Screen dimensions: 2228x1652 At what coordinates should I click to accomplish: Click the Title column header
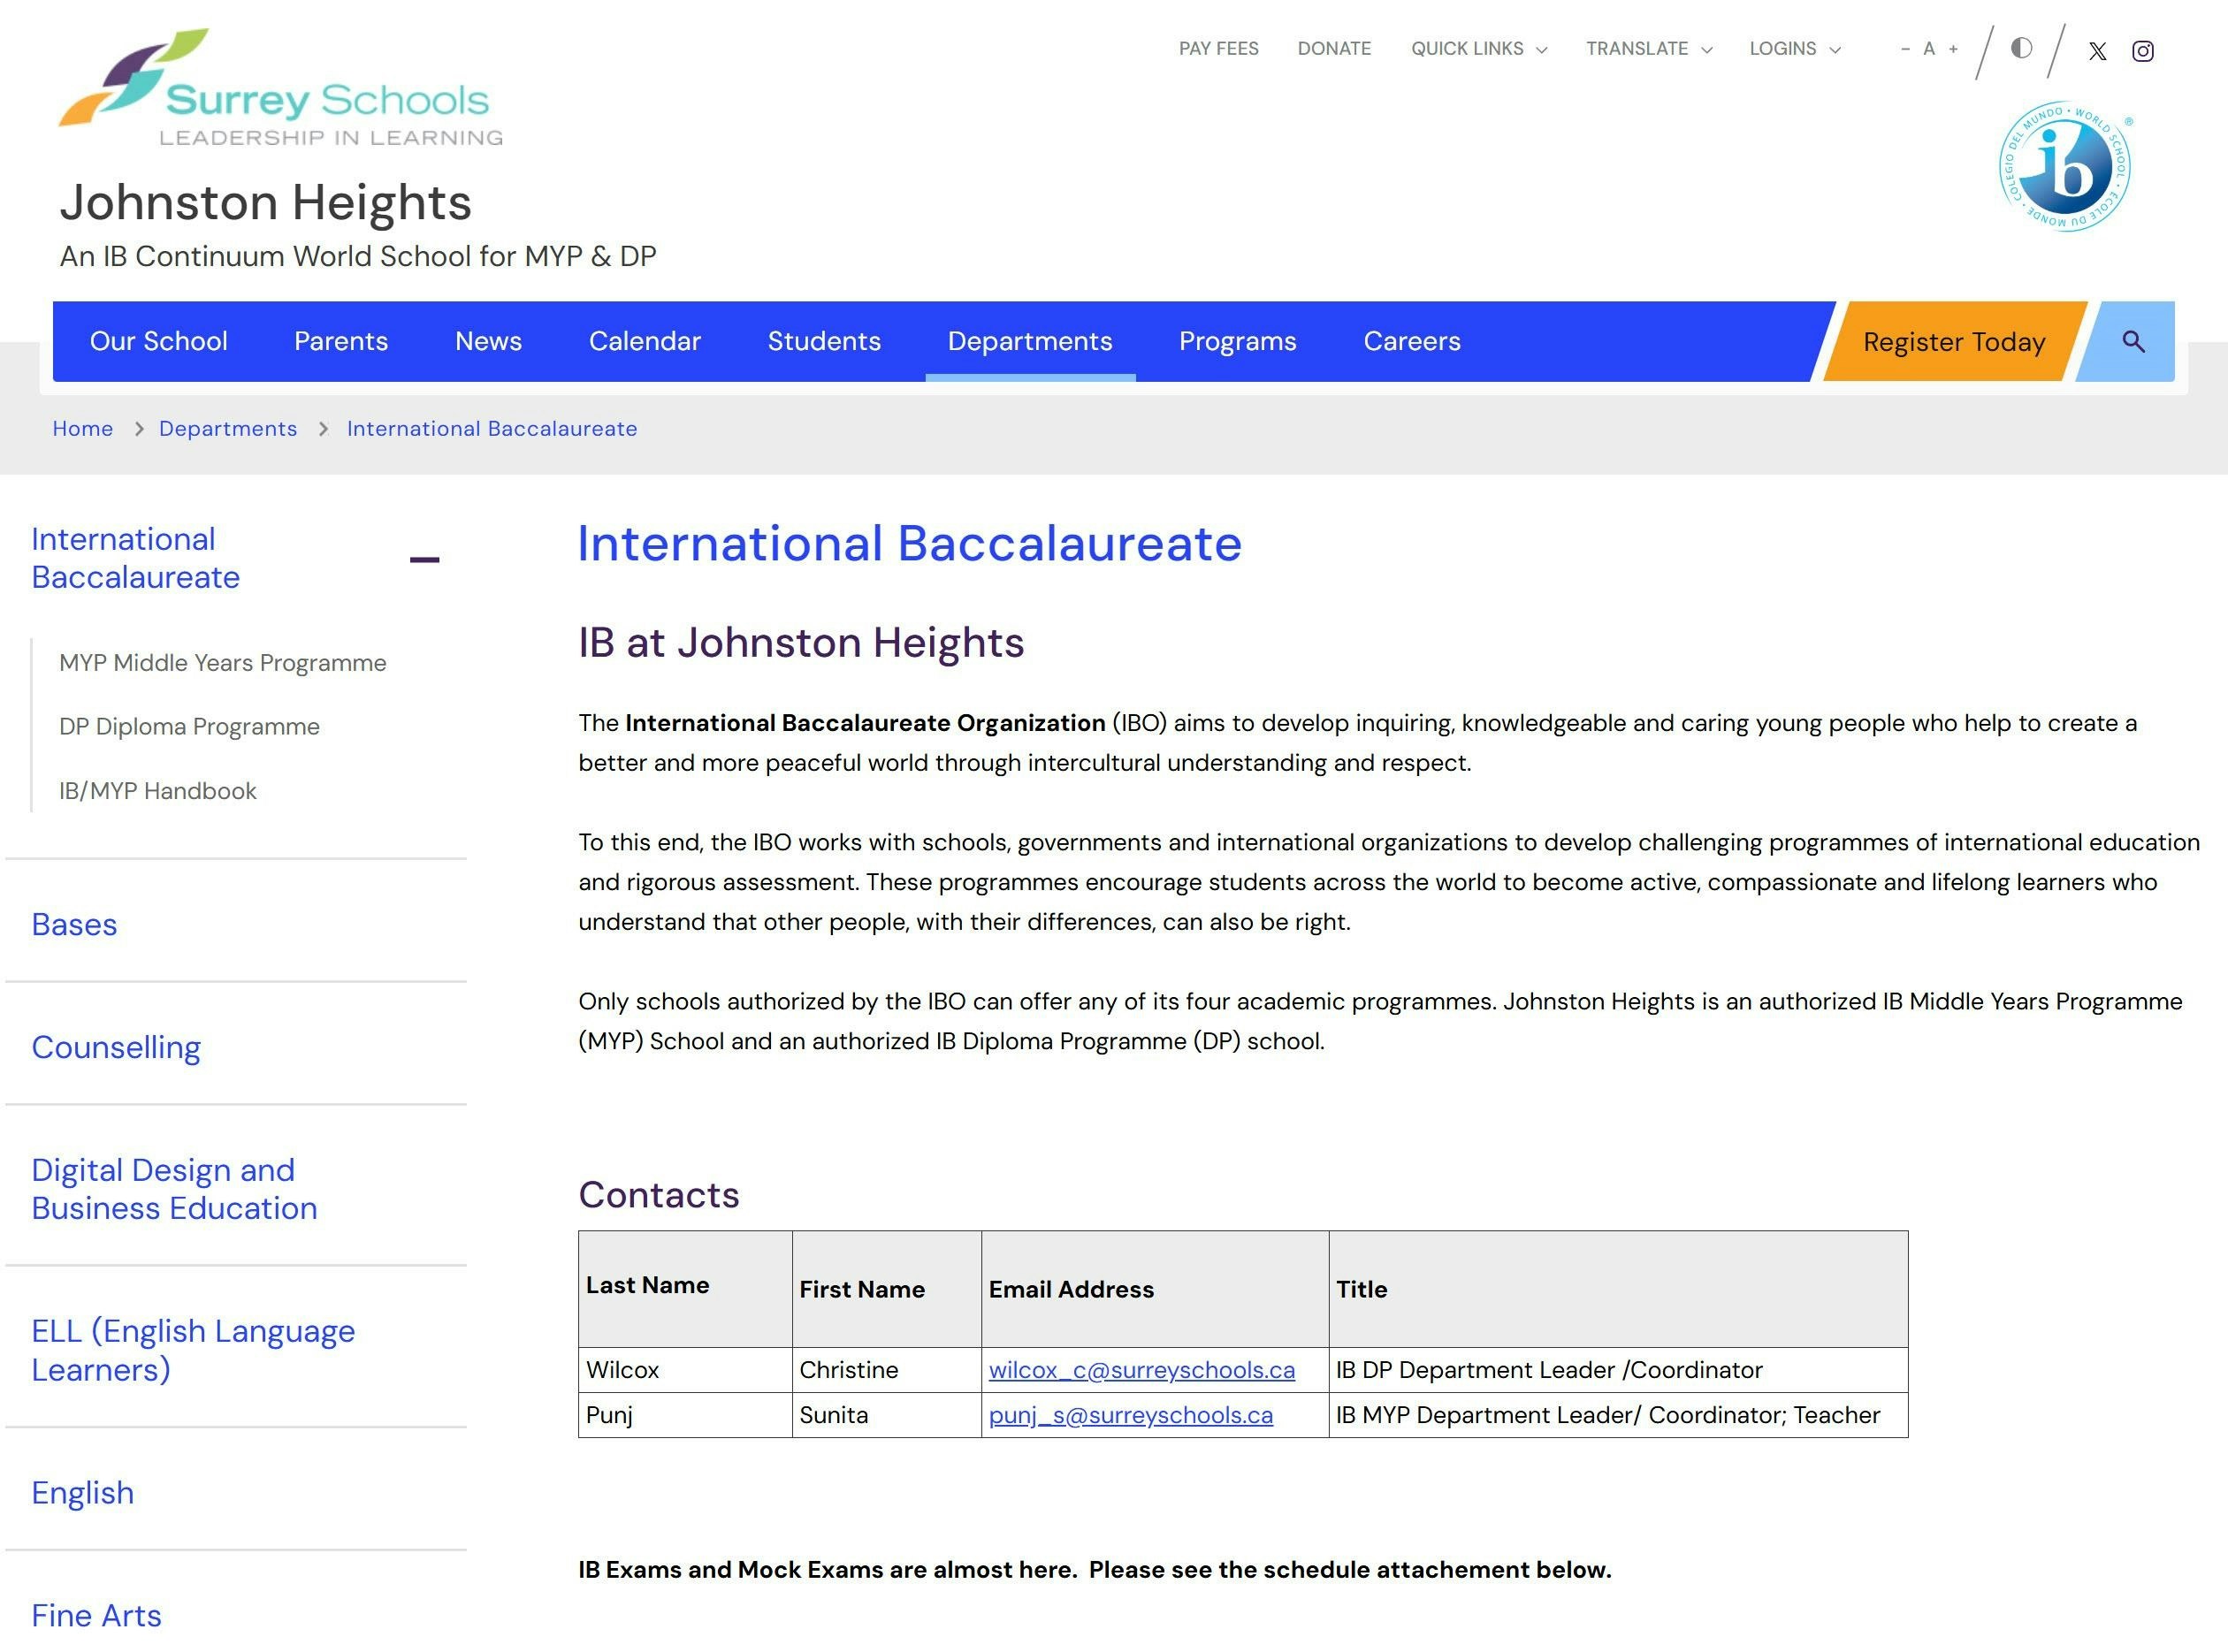click(1618, 1289)
